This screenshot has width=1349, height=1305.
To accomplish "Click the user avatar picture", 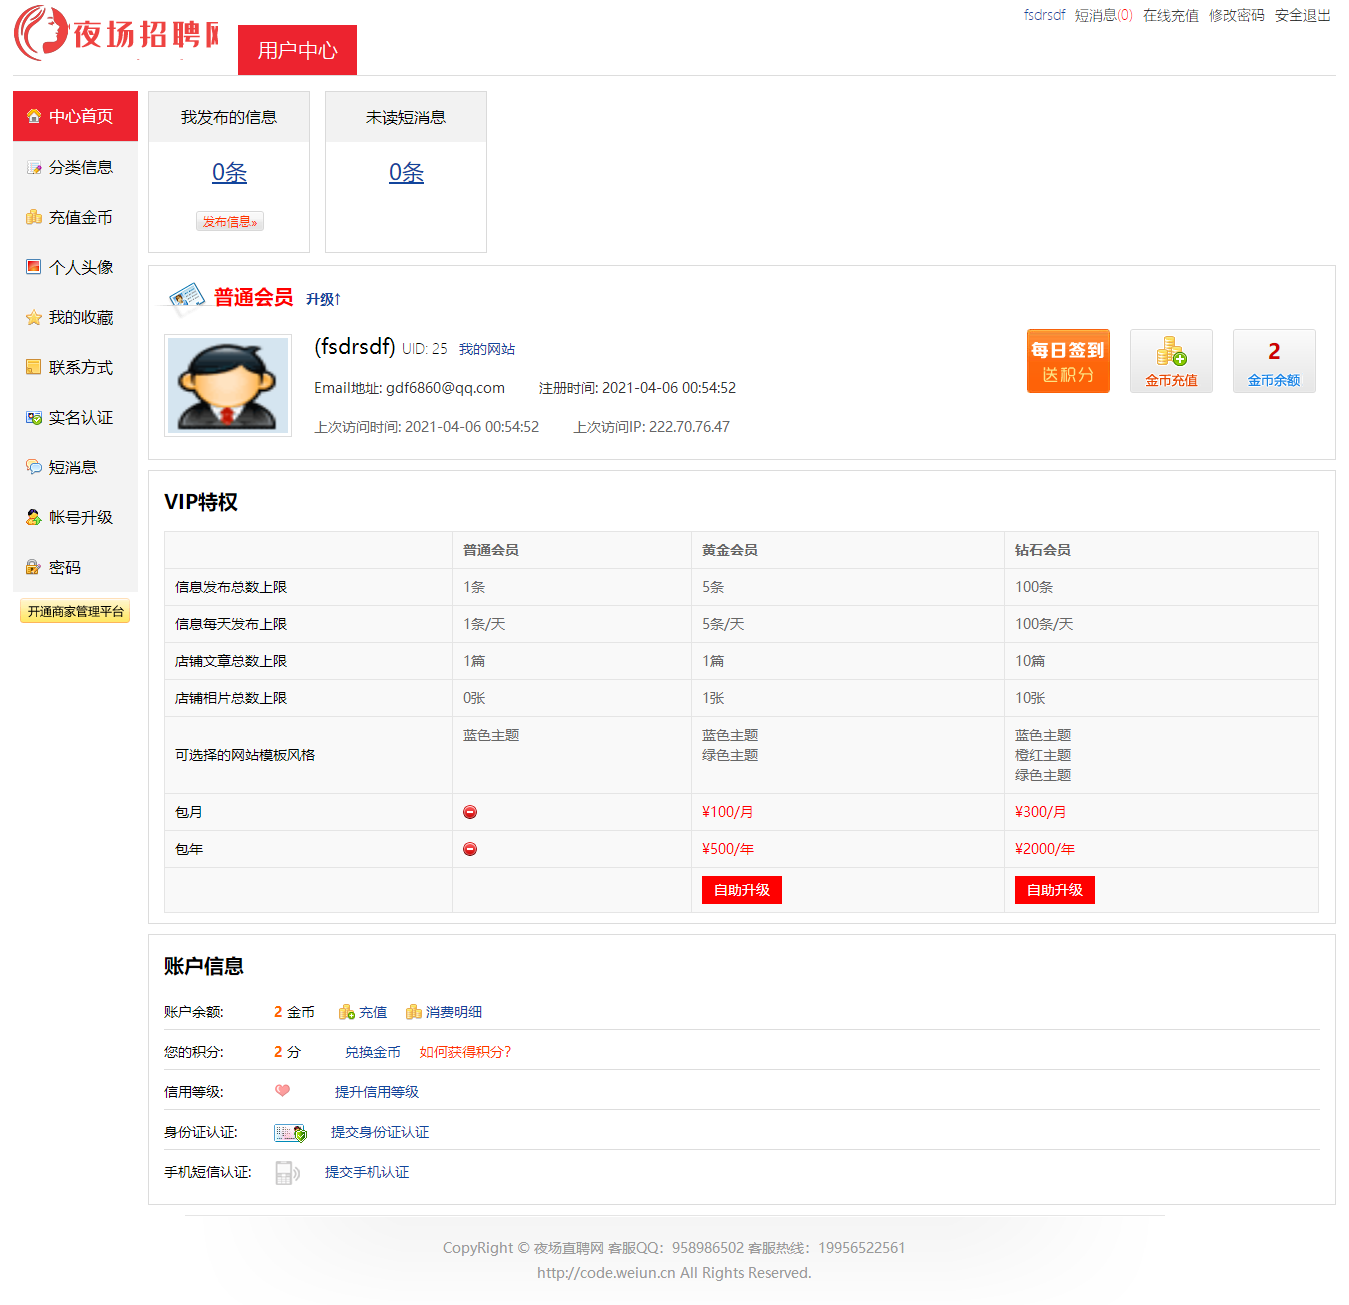I will [x=228, y=385].
